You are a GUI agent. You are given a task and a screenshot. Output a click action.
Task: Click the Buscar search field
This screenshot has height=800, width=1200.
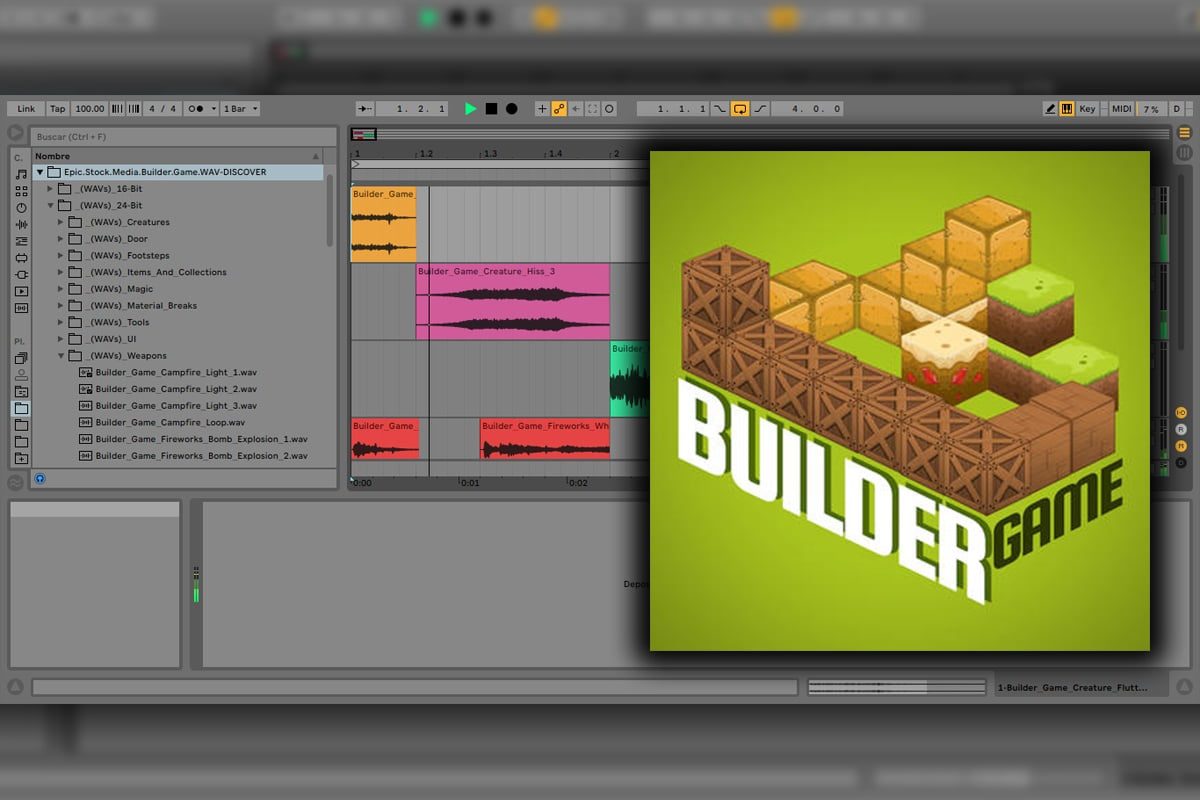[x=184, y=136]
